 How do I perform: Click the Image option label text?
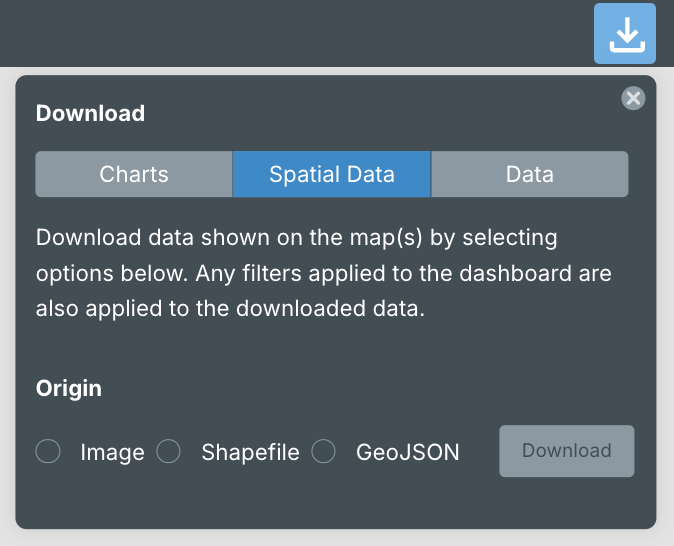coord(112,453)
